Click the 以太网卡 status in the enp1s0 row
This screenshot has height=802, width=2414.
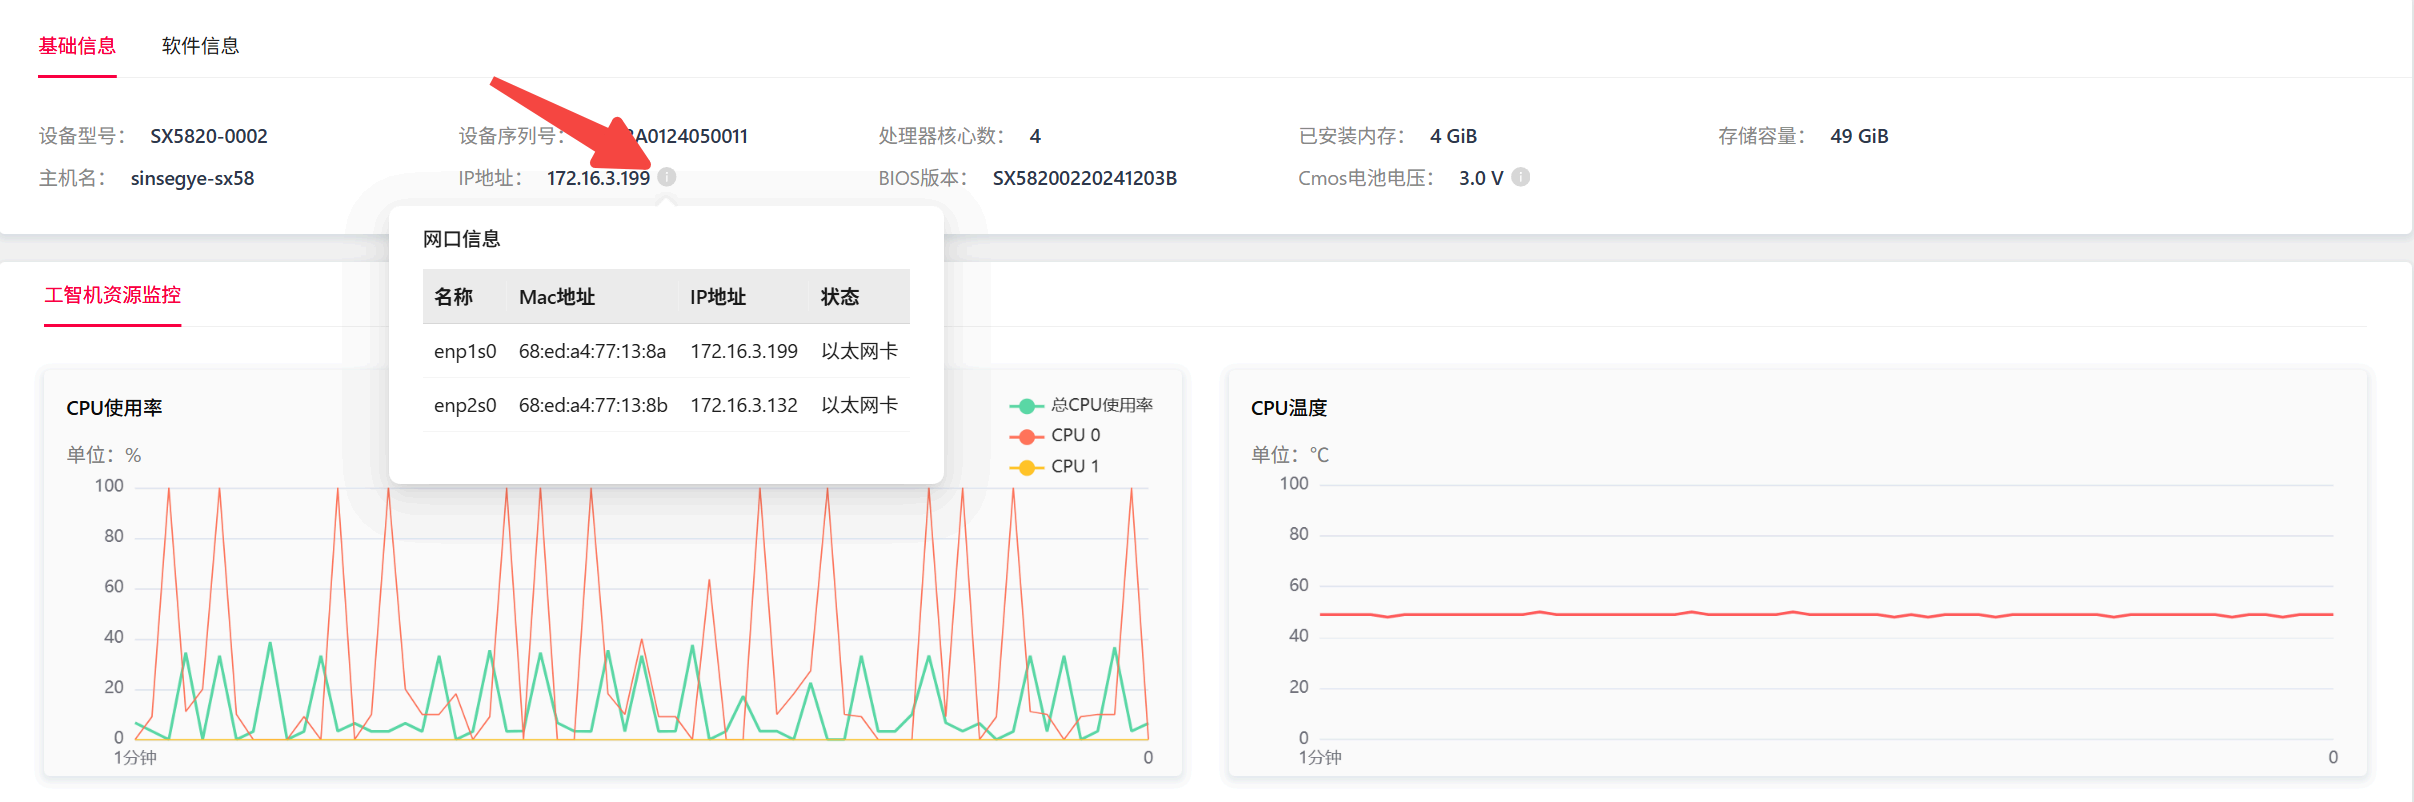[859, 351]
